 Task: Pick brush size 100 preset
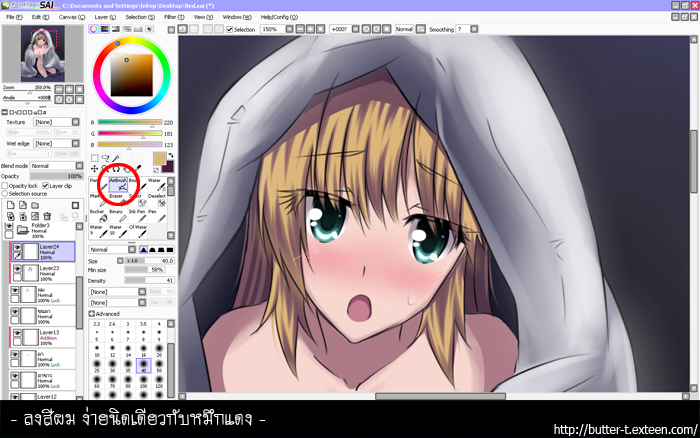(143, 381)
